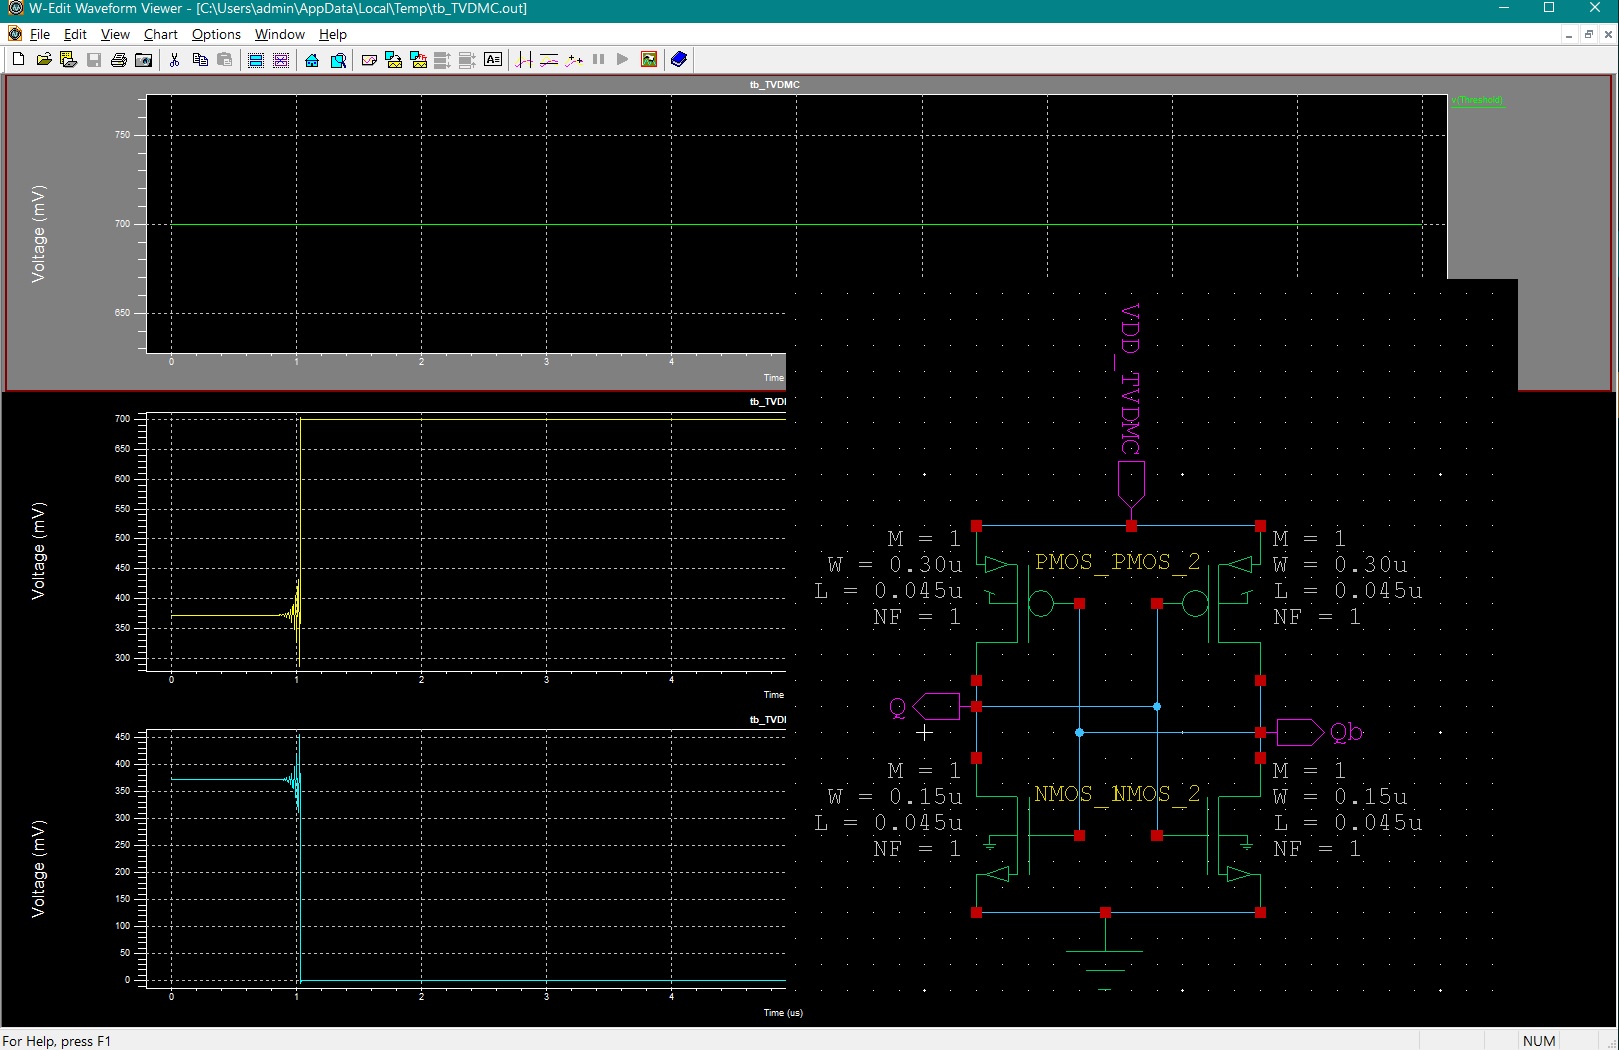The height and width of the screenshot is (1050, 1619).
Task: Click the text annotation icon
Action: [x=493, y=60]
